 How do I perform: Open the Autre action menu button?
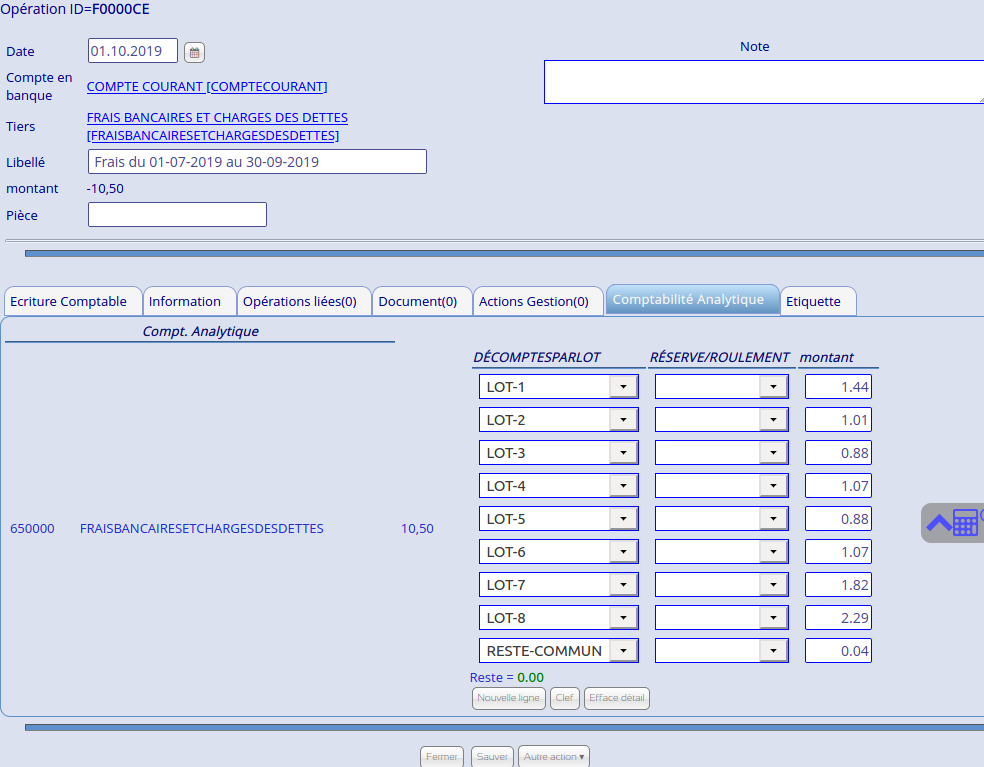[554, 757]
